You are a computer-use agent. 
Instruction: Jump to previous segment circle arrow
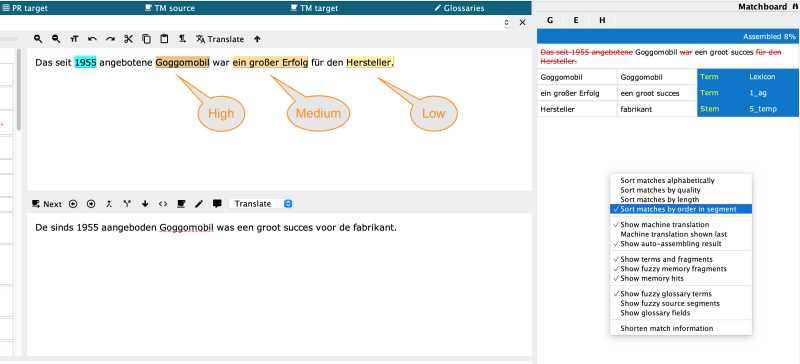(73, 204)
